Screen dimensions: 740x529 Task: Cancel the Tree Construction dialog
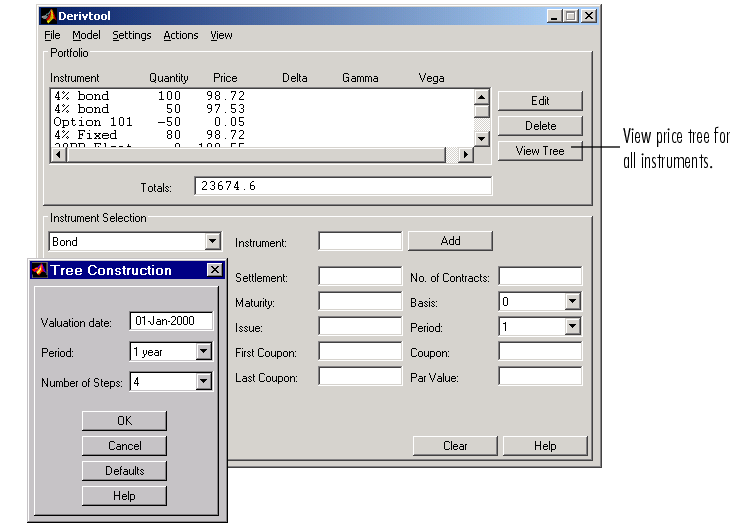pyautogui.click(x=125, y=446)
